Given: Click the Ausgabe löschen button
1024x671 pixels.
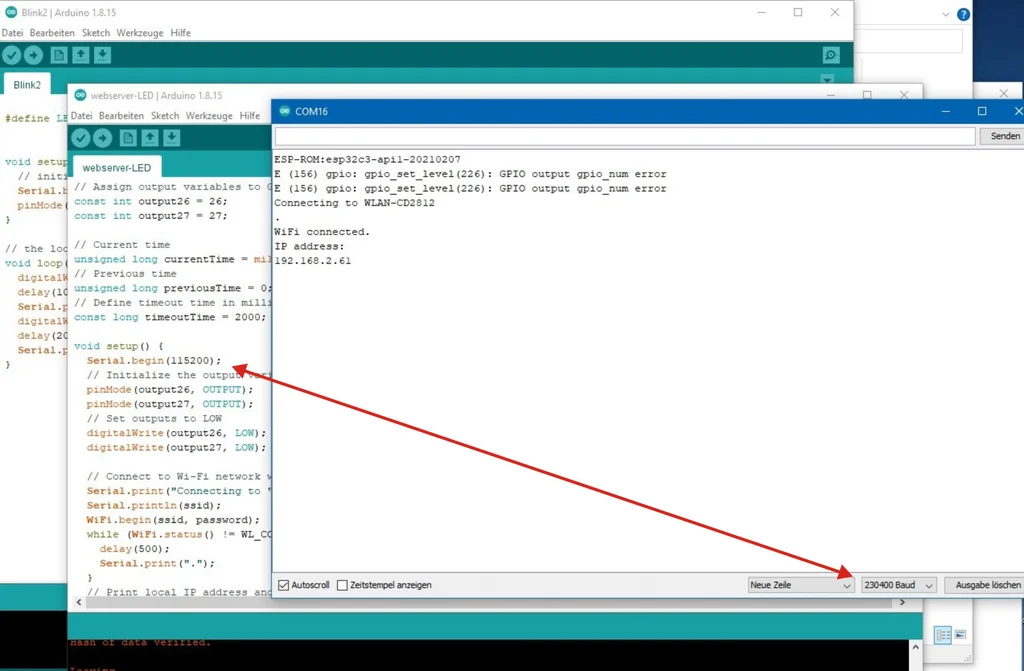Looking at the screenshot, I should coord(987,585).
